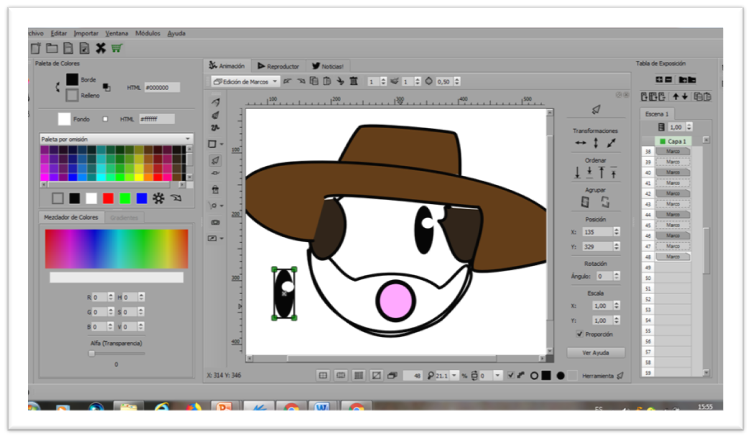Toggle the Capa 1 layer visibility indicator
The height and width of the screenshot is (437, 750).
pos(661,142)
